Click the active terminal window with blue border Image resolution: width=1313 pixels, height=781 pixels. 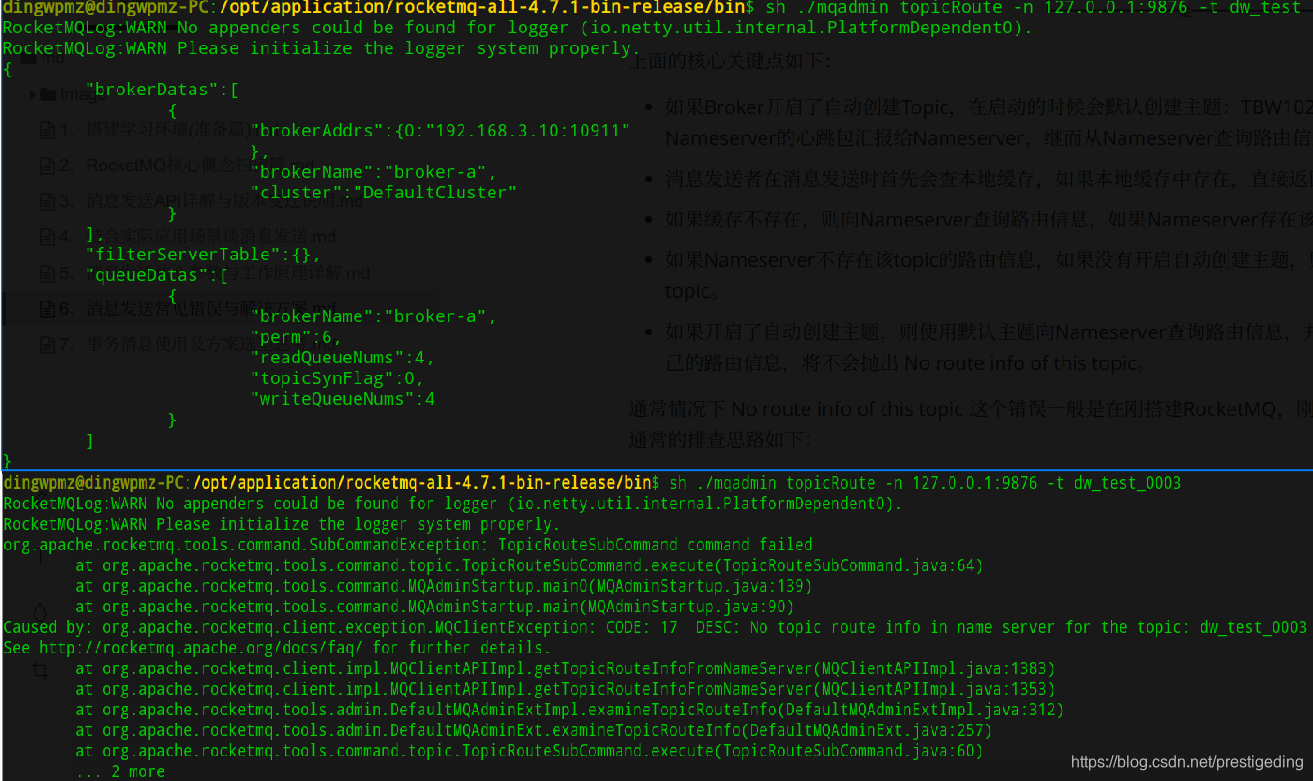point(650,620)
